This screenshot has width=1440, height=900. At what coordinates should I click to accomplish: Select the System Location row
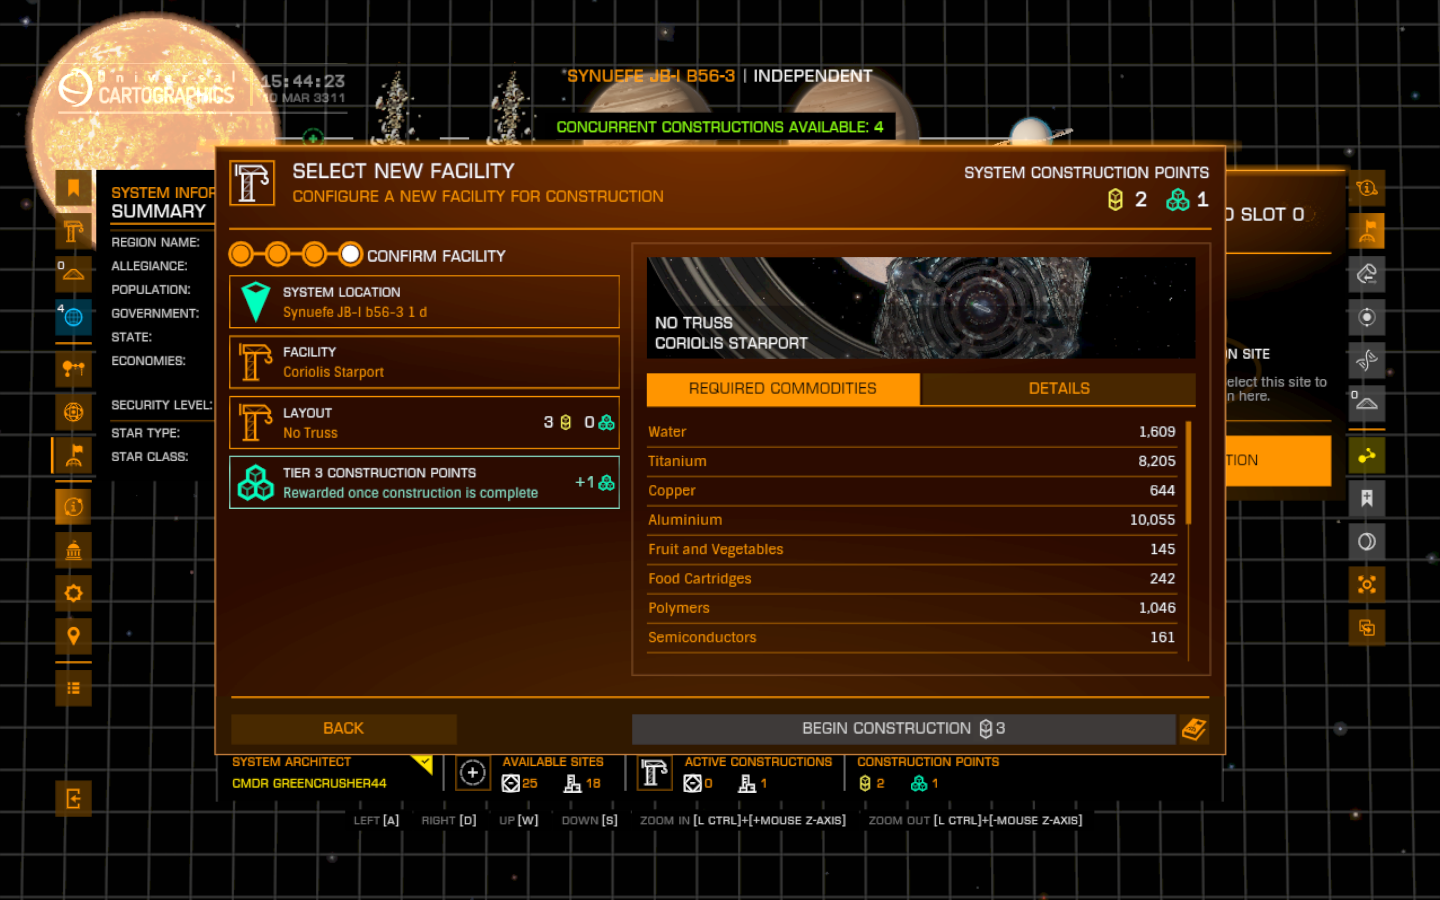click(424, 302)
